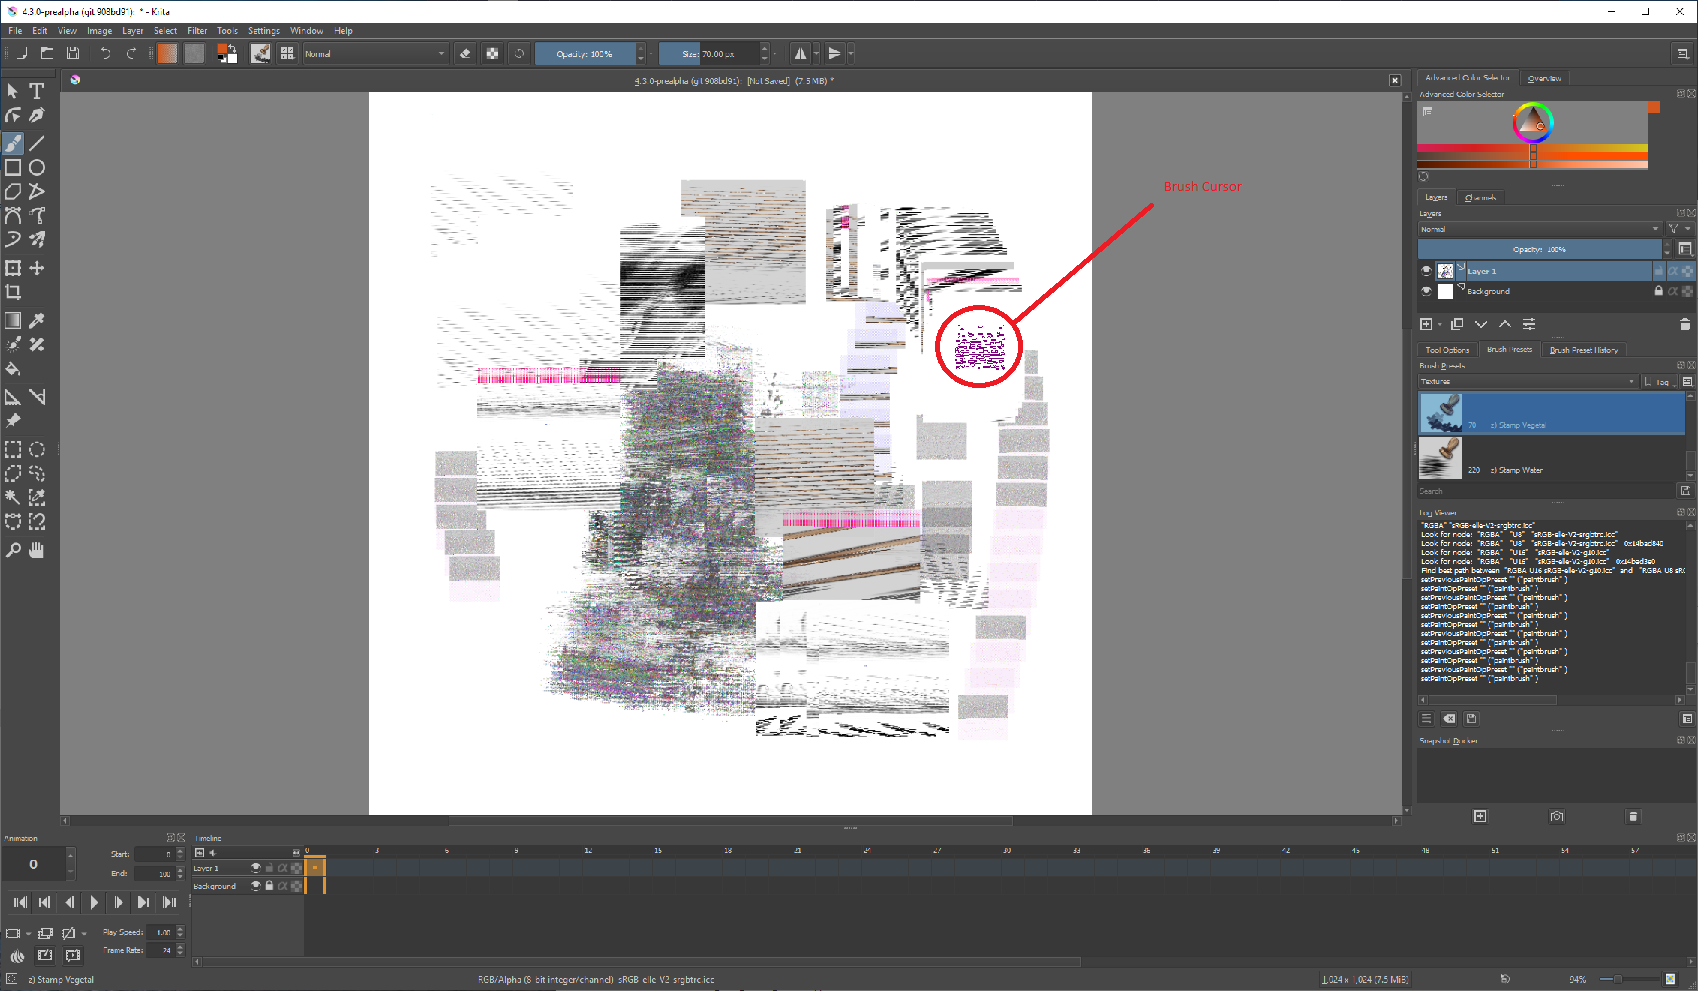Select the Move tool
Screen dimensions: 1702x999
click(37, 268)
